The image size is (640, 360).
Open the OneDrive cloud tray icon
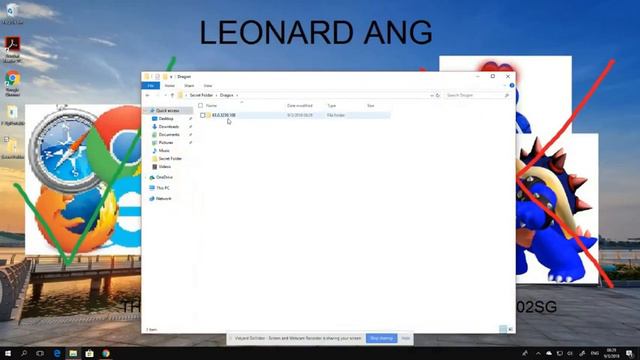point(549,353)
